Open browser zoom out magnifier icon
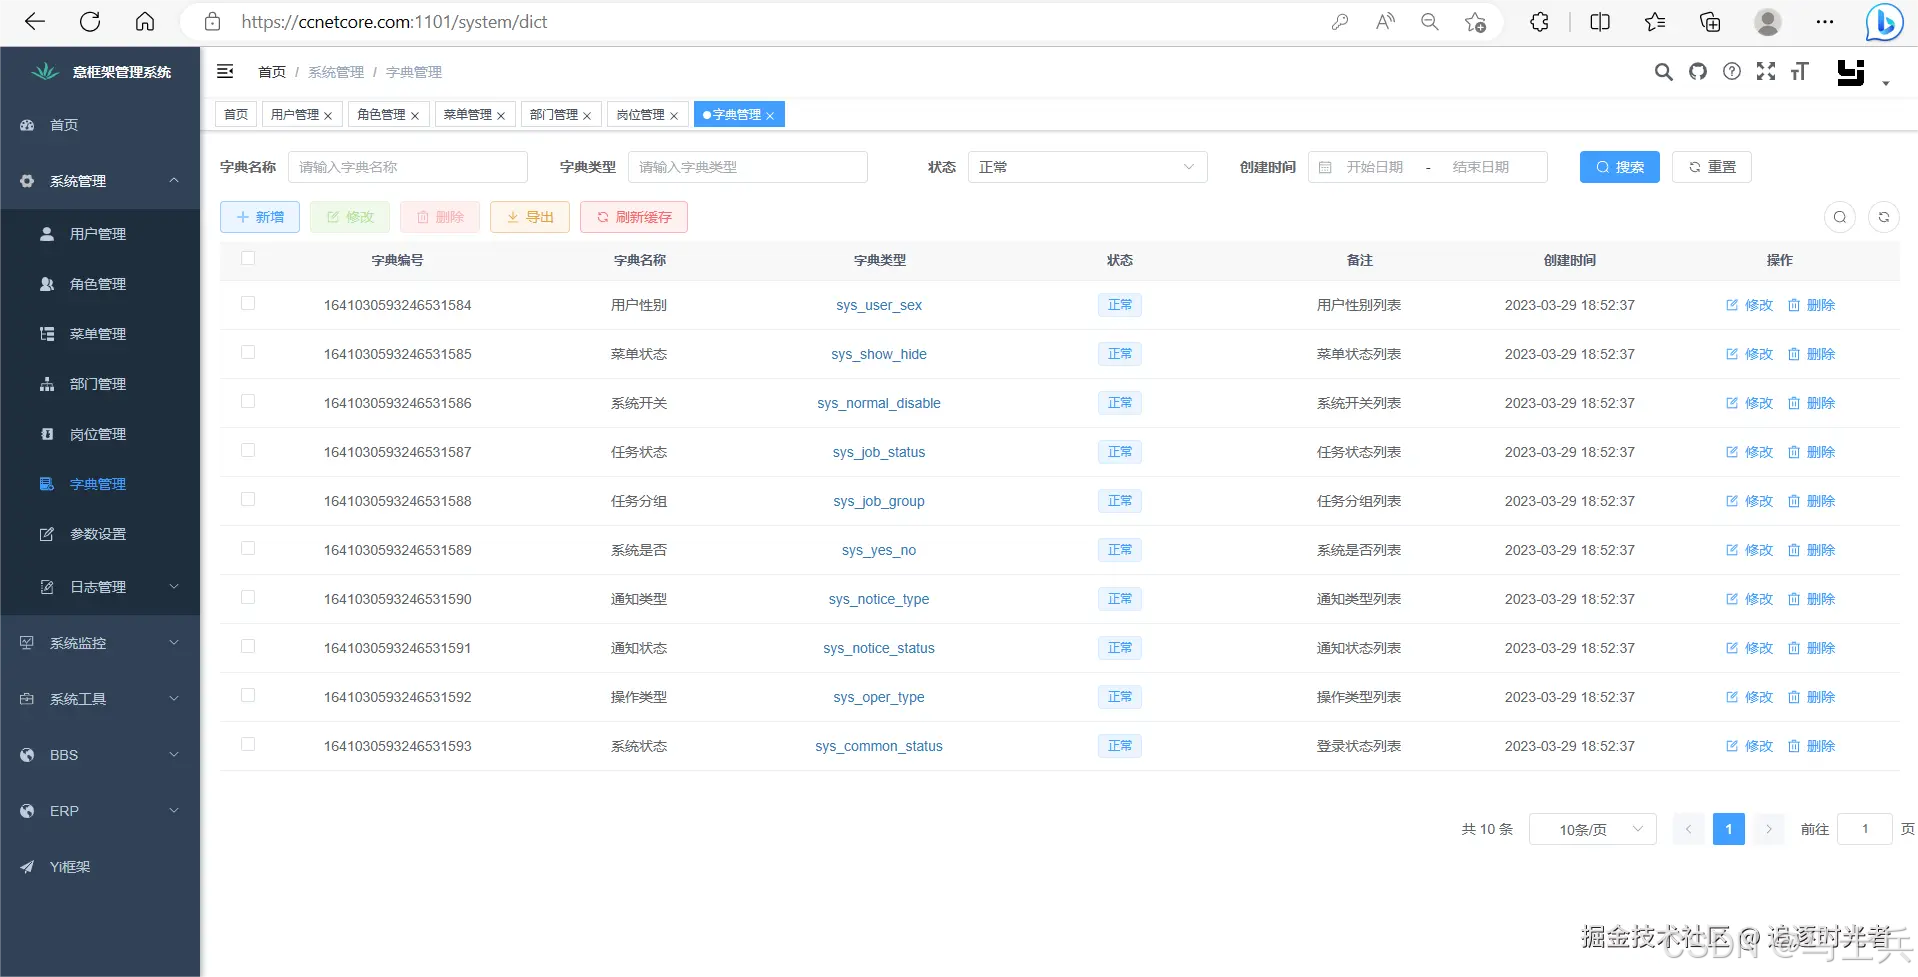 pyautogui.click(x=1430, y=22)
